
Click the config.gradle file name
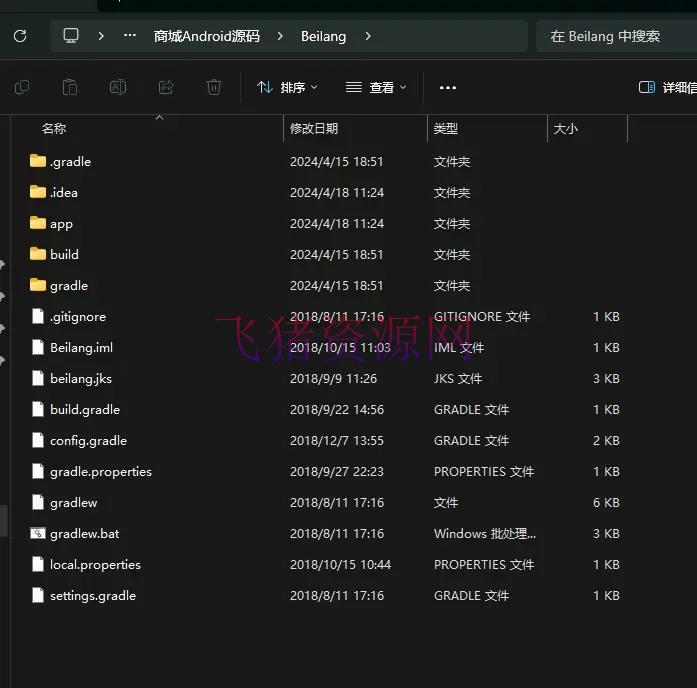(x=88, y=441)
